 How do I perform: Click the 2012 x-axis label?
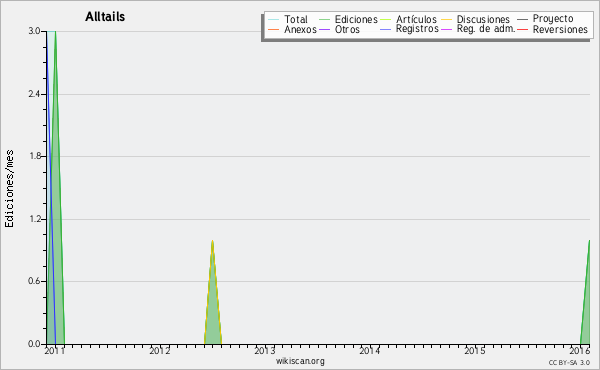click(160, 351)
